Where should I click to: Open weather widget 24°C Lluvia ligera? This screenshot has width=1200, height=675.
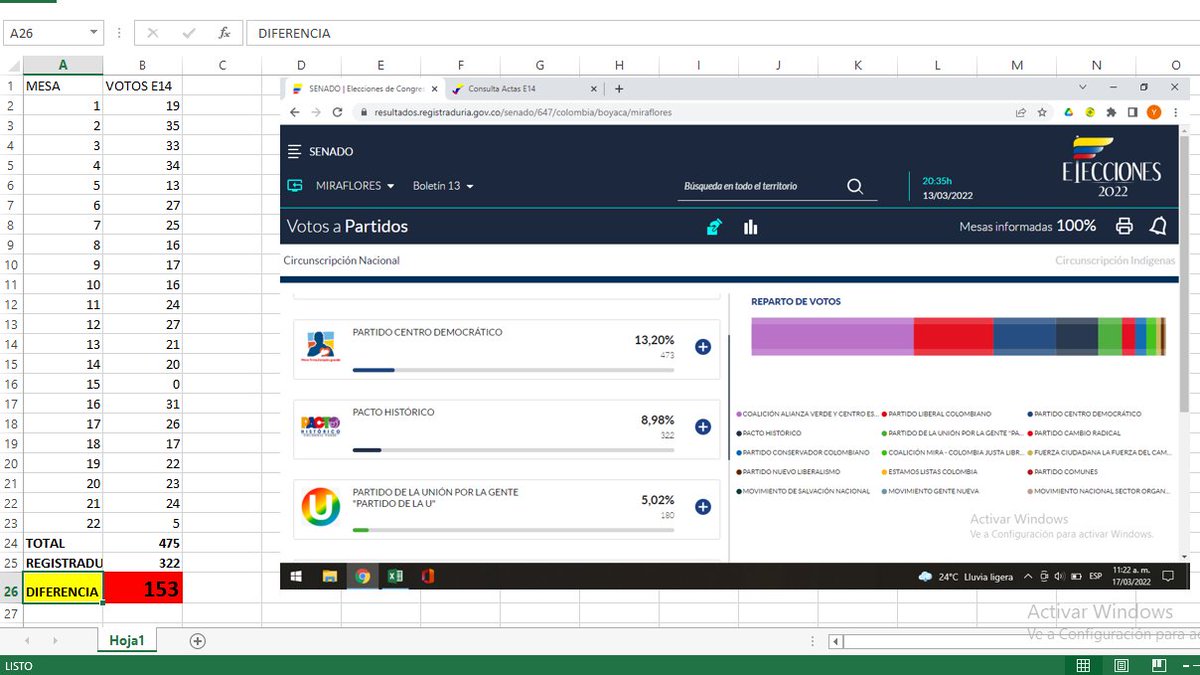point(965,577)
